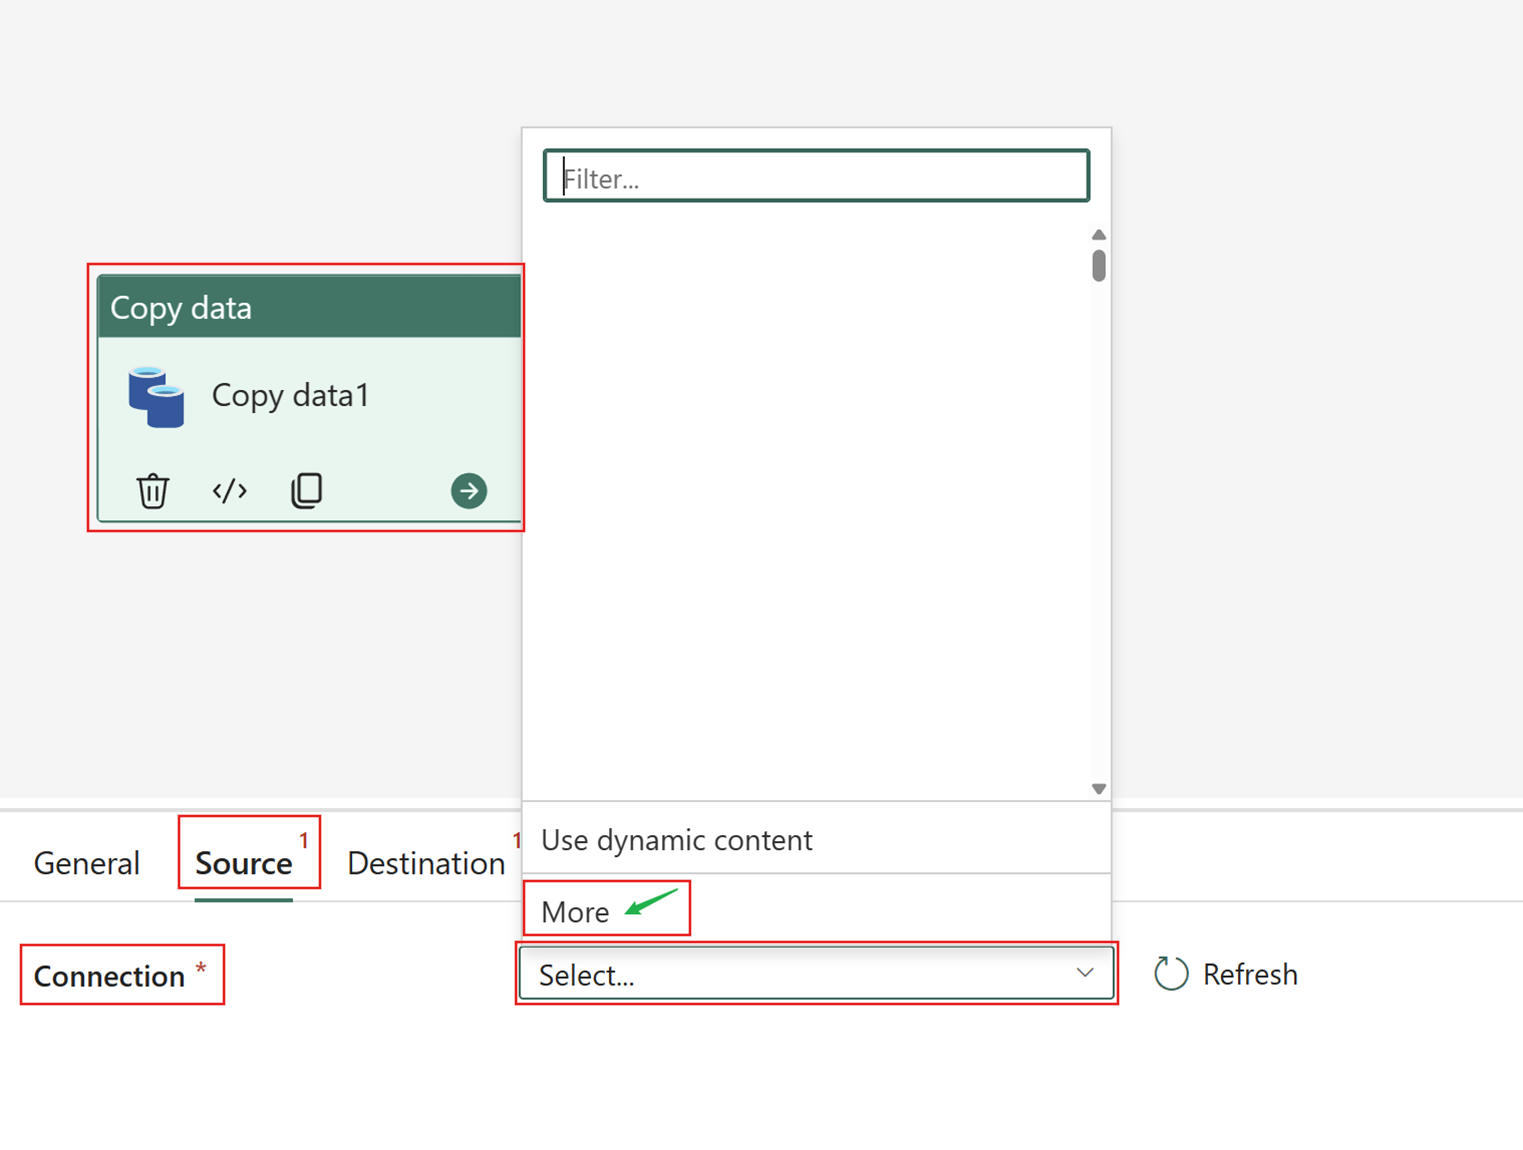Viewport: 1523px width, 1150px height.
Task: Open the General tab
Action: [x=87, y=863]
